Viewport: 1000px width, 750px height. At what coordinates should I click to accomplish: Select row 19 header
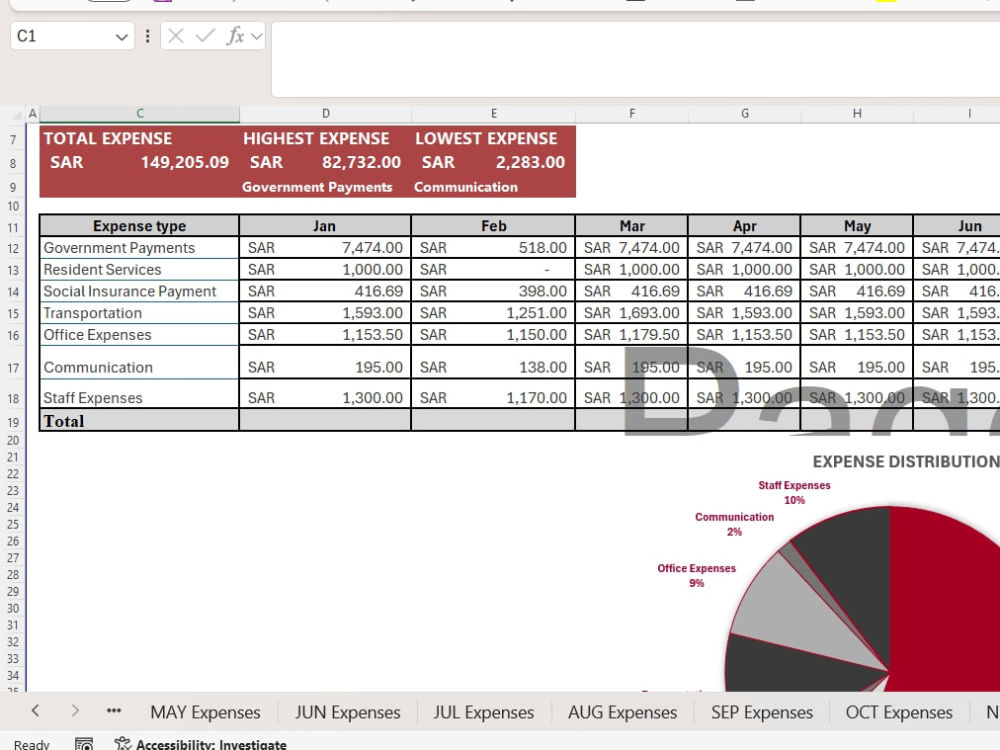tap(13, 422)
